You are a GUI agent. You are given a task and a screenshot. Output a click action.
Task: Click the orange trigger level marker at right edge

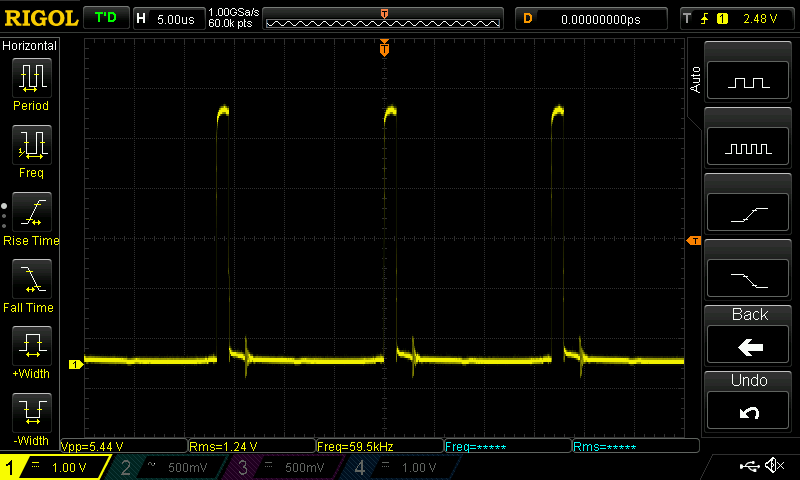[694, 240]
